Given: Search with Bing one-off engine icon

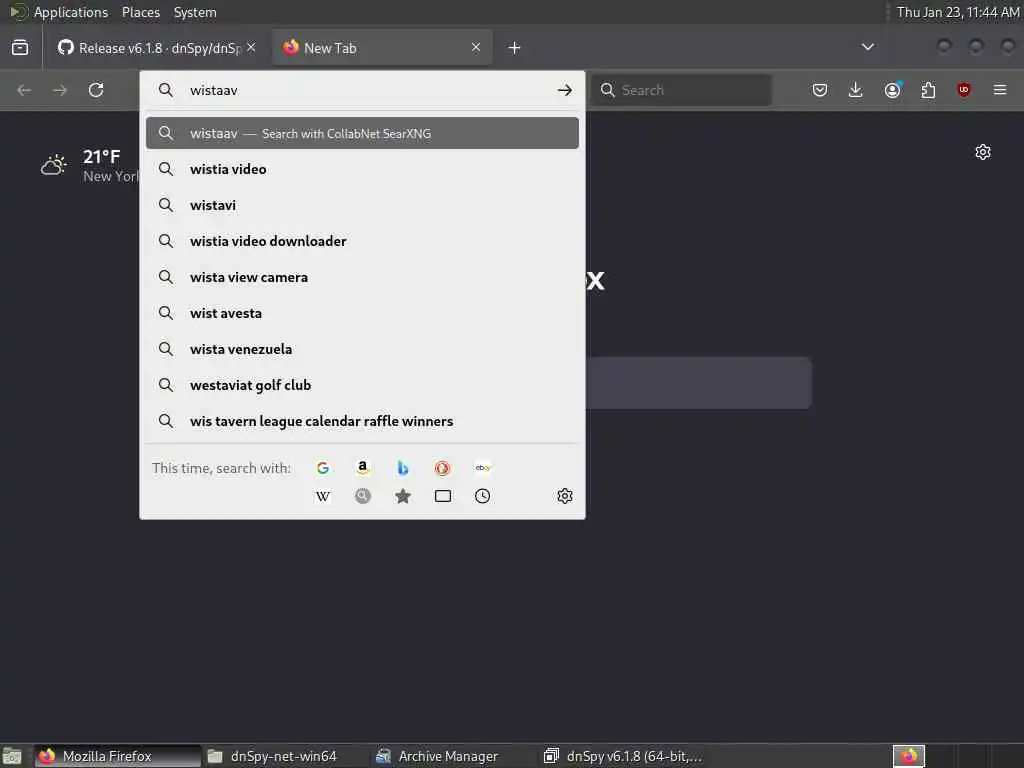Looking at the screenshot, I should click(x=402, y=468).
